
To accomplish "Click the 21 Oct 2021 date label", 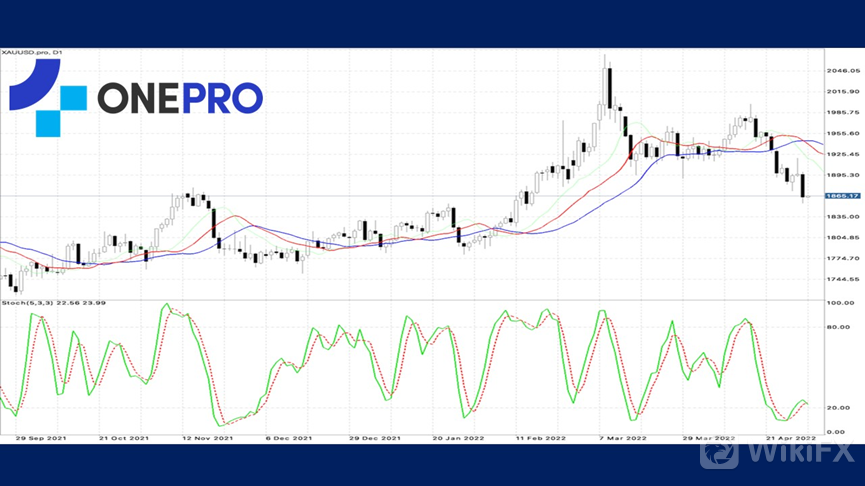I will [124, 438].
